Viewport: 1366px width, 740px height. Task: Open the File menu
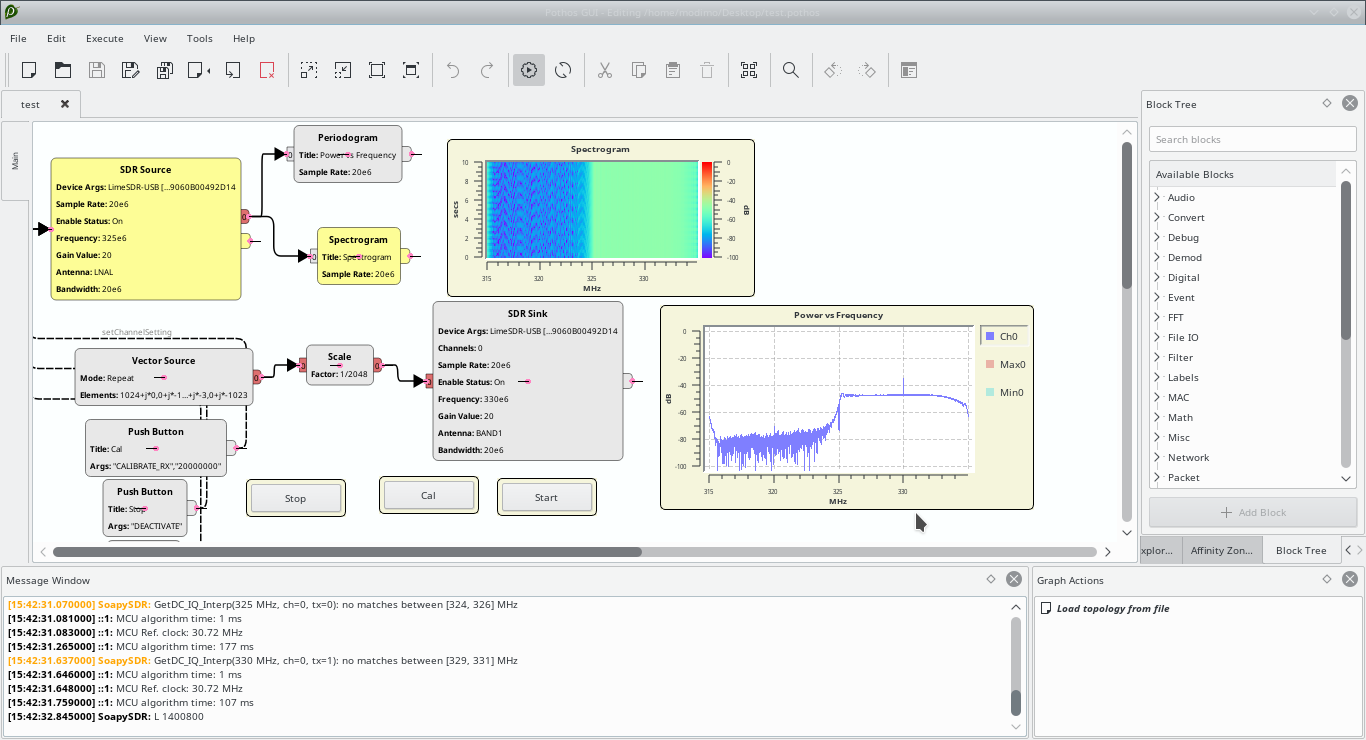point(18,38)
